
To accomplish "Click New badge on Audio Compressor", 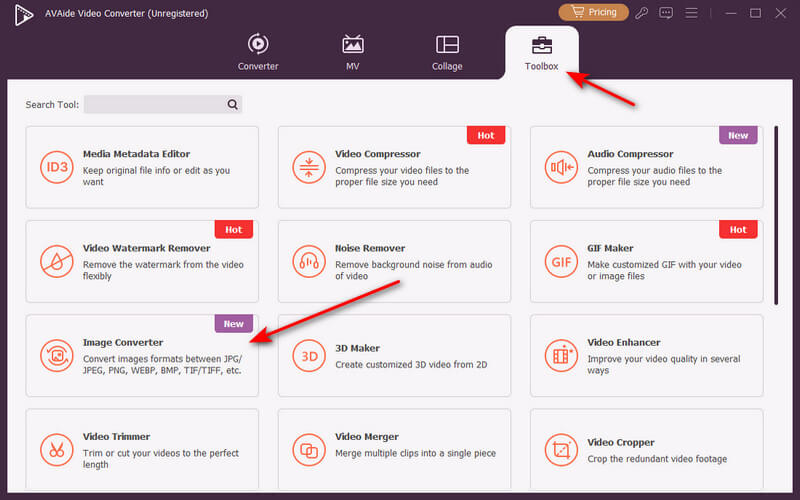I will click(738, 135).
